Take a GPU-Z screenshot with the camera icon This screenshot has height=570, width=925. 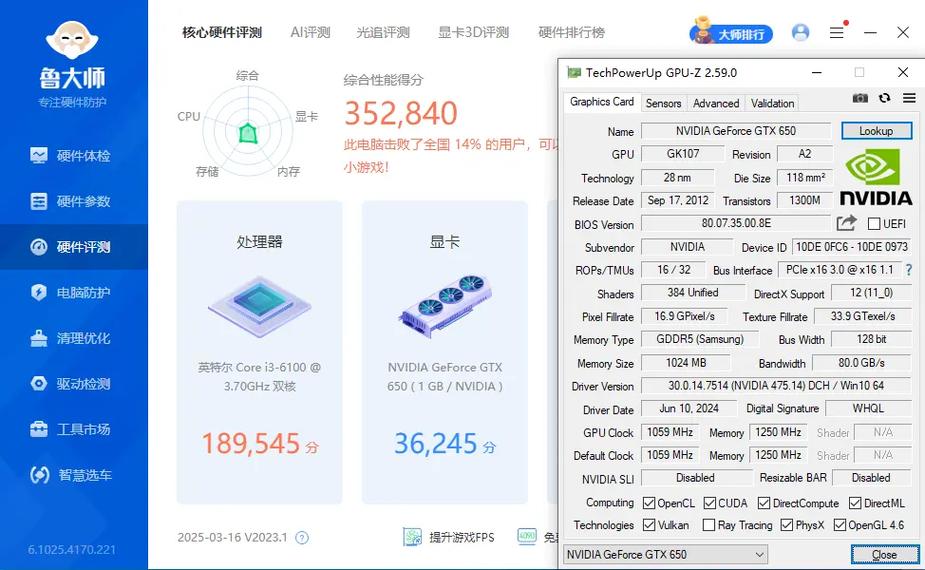click(860, 98)
